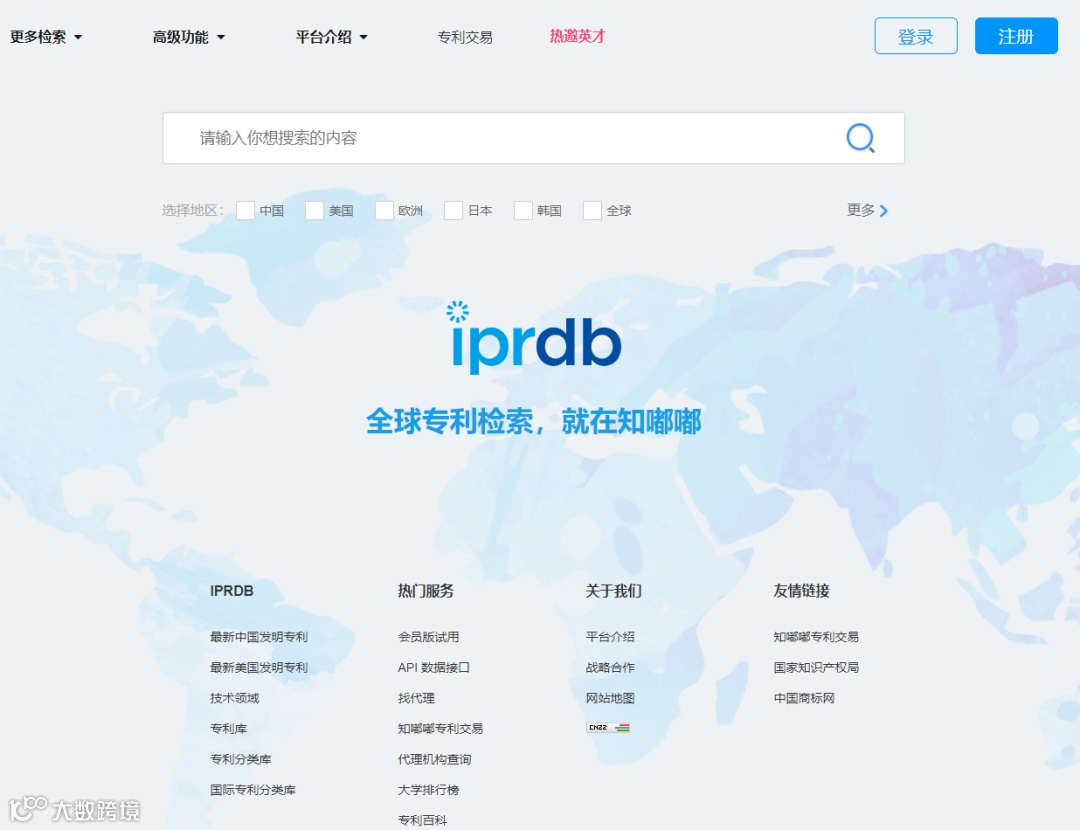The image size is (1080, 830).
Task: Open 专利百科 link
Action: pos(422,820)
